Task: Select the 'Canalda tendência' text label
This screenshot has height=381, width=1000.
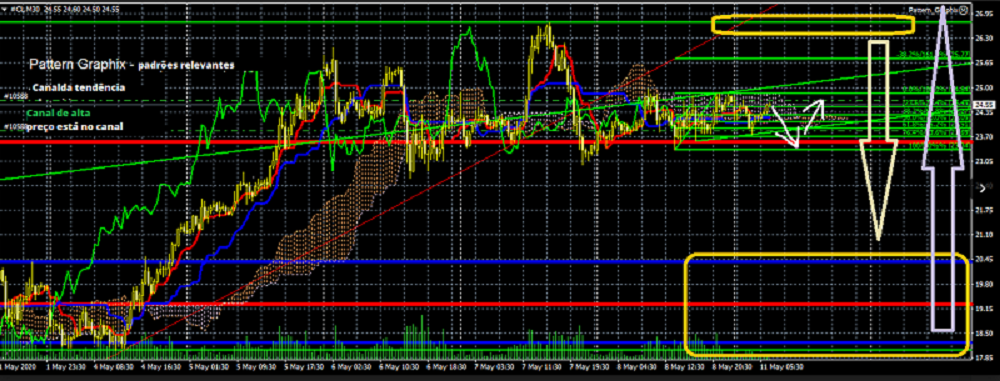Action: click(x=77, y=87)
